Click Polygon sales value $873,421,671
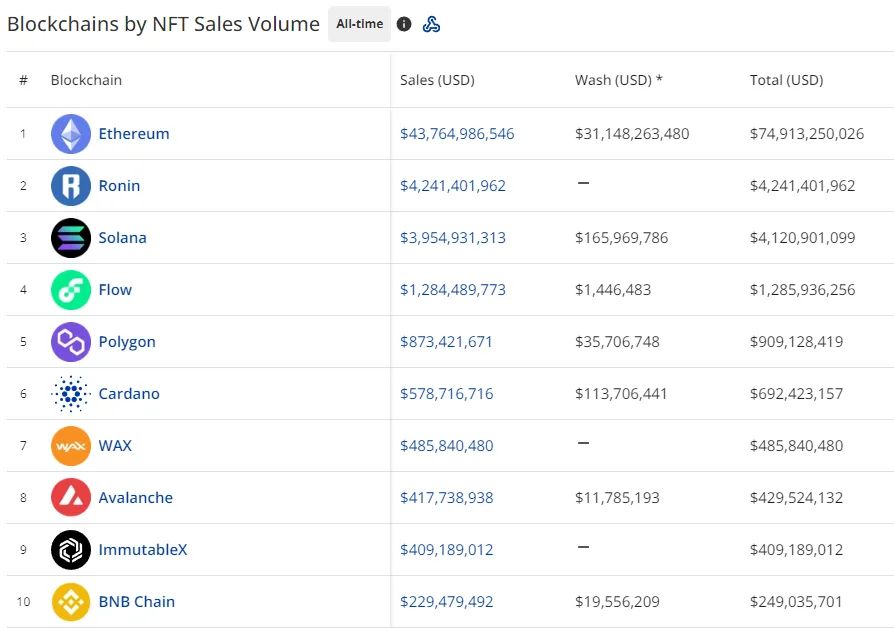The image size is (894, 628). point(446,342)
